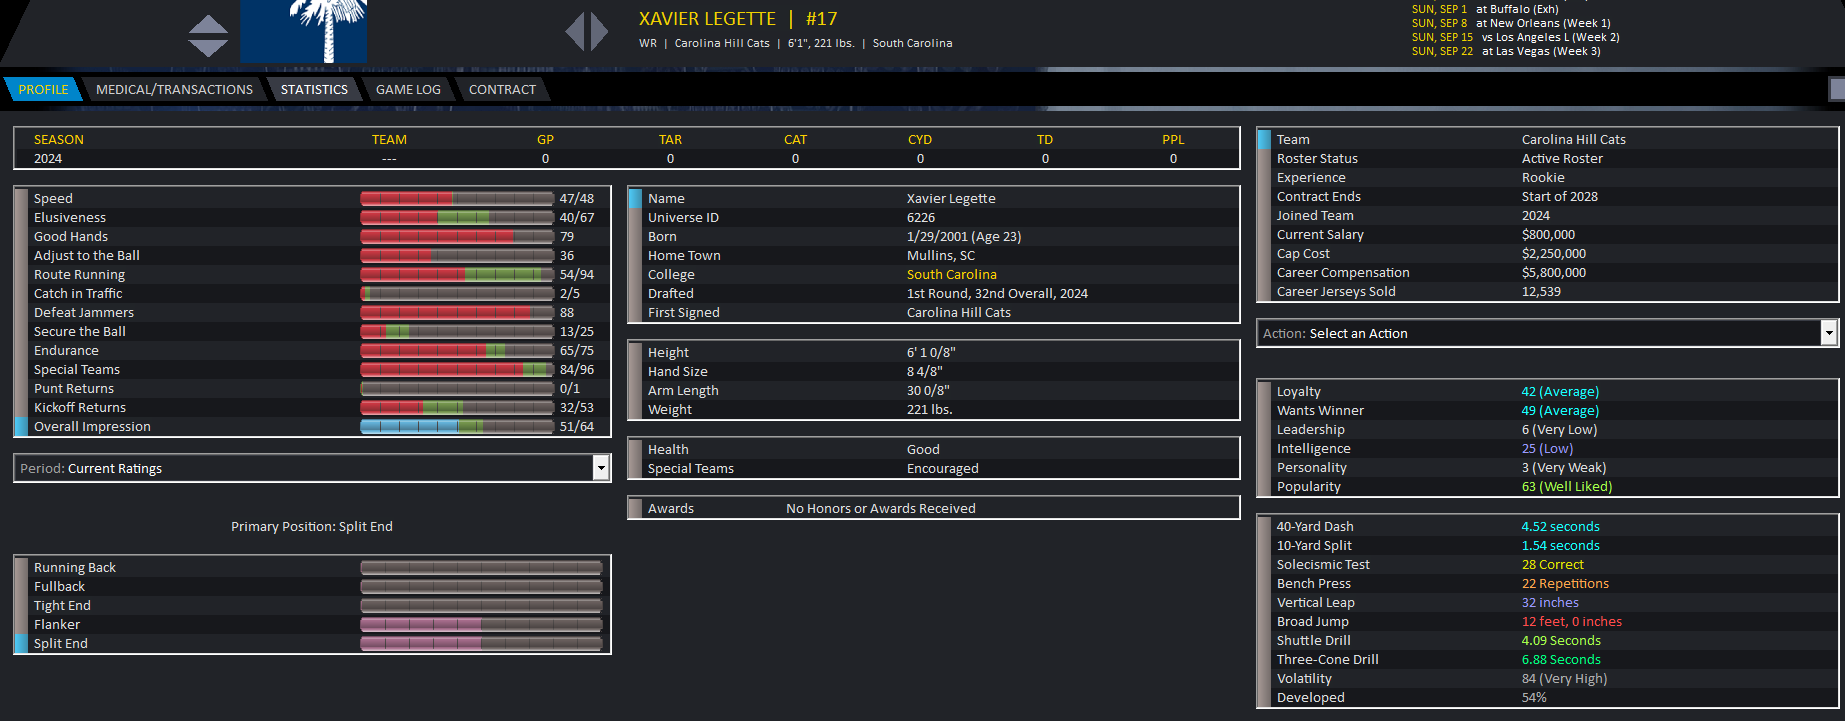1845x721 pixels.
Task: Select the Fullback position row
Action: click(x=312, y=586)
